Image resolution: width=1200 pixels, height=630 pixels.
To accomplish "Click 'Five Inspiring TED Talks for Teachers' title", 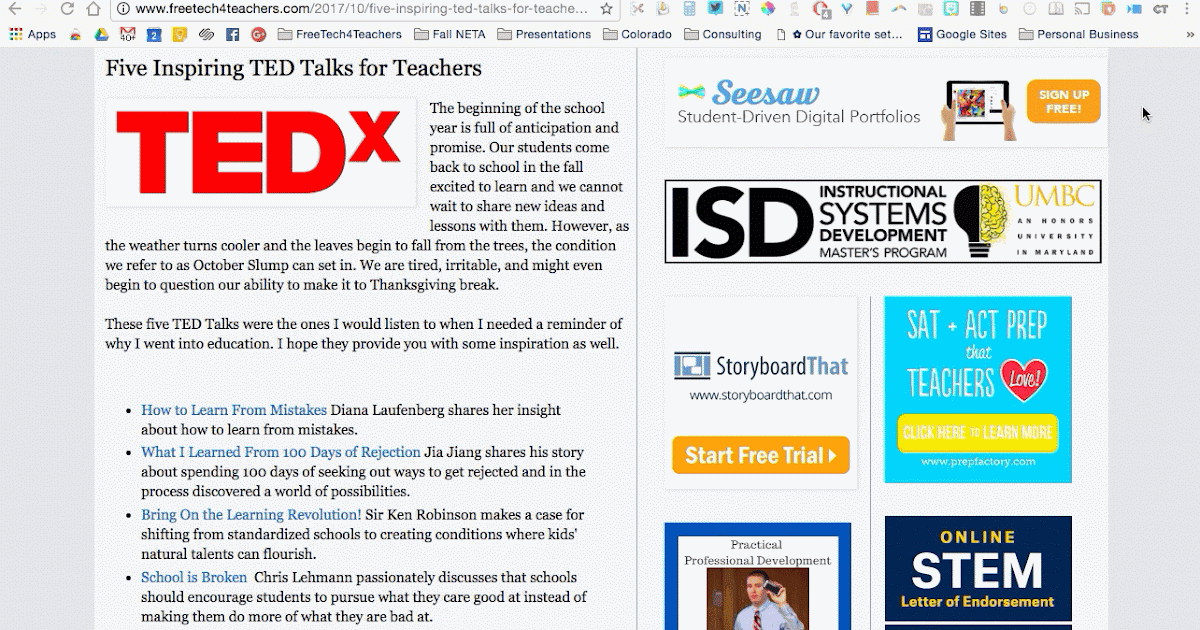I will coord(293,69).
